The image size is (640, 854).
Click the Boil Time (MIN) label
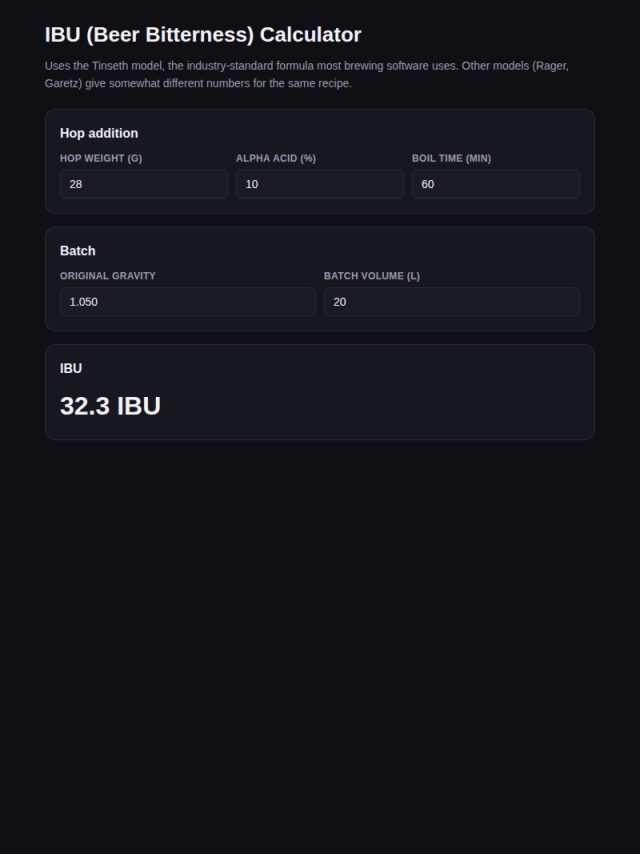pos(452,158)
